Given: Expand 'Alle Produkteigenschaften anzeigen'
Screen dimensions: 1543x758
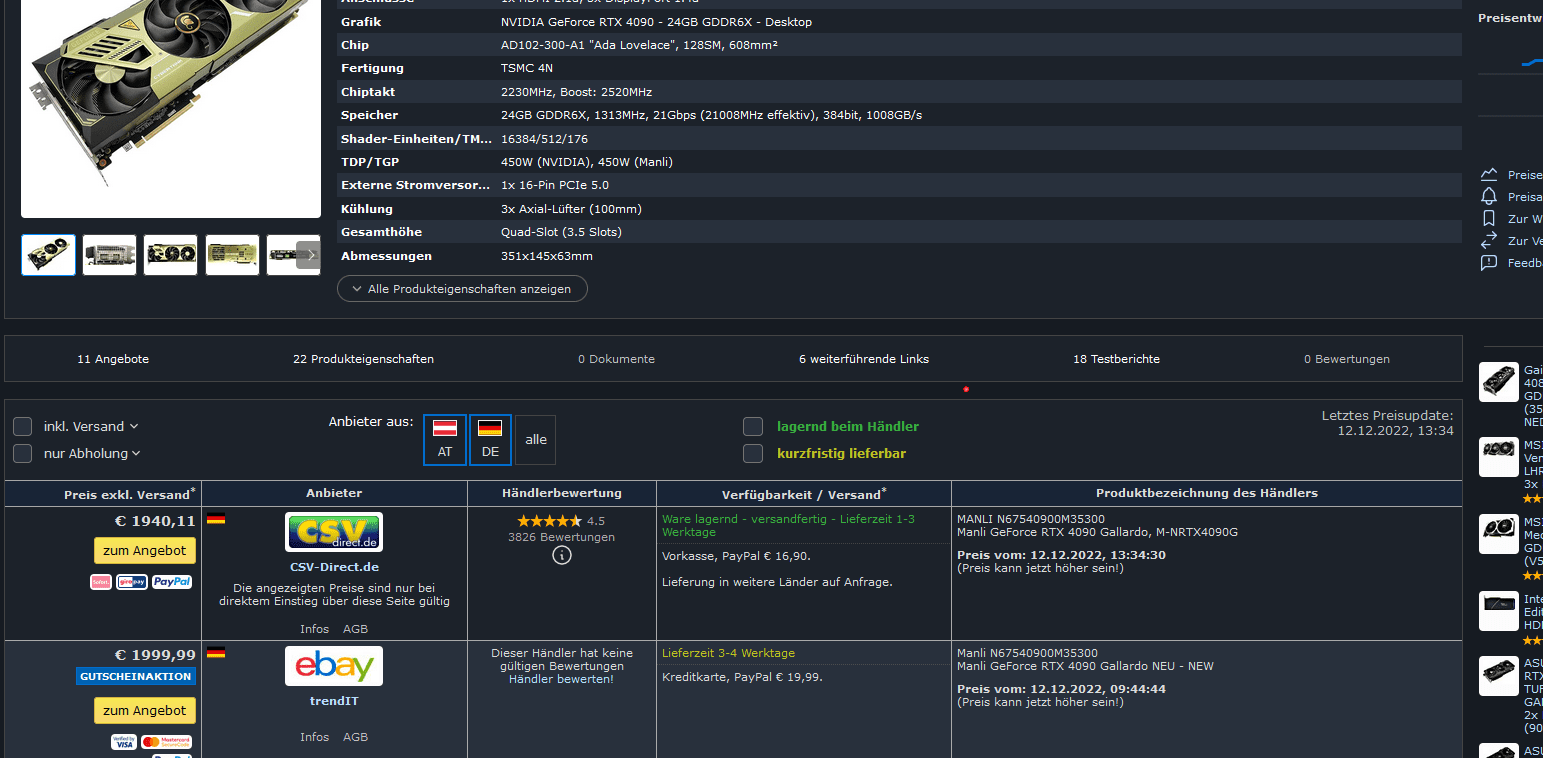Looking at the screenshot, I should [462, 289].
